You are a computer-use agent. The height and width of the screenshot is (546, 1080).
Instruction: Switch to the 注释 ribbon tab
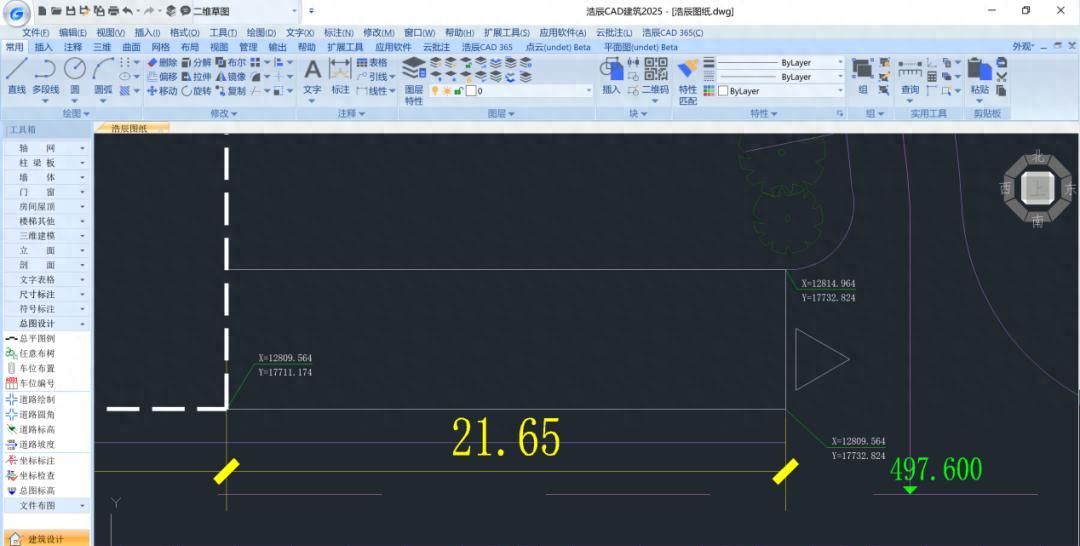tap(73, 47)
